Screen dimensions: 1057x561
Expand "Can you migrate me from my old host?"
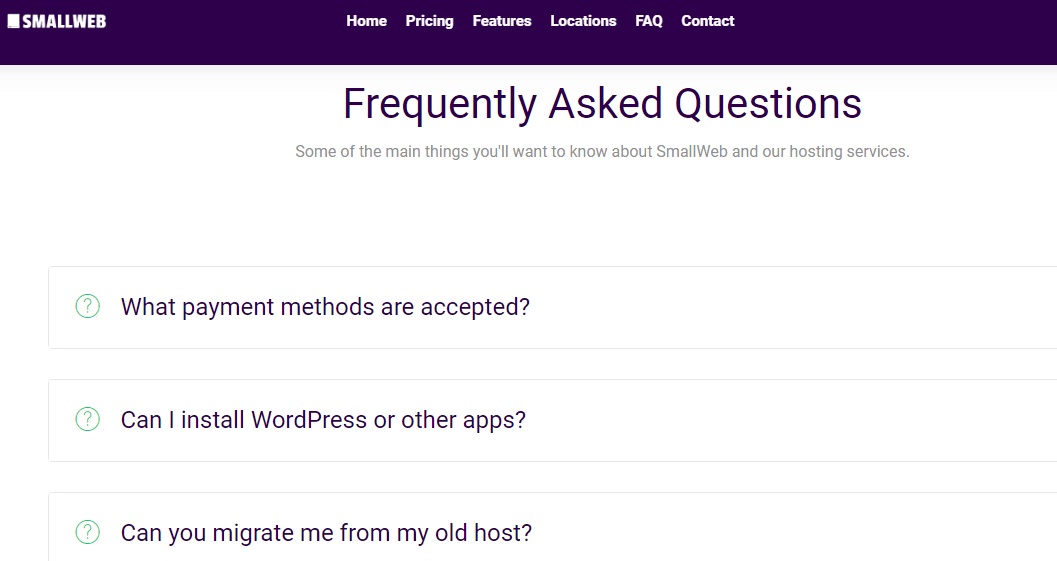[x=552, y=527]
